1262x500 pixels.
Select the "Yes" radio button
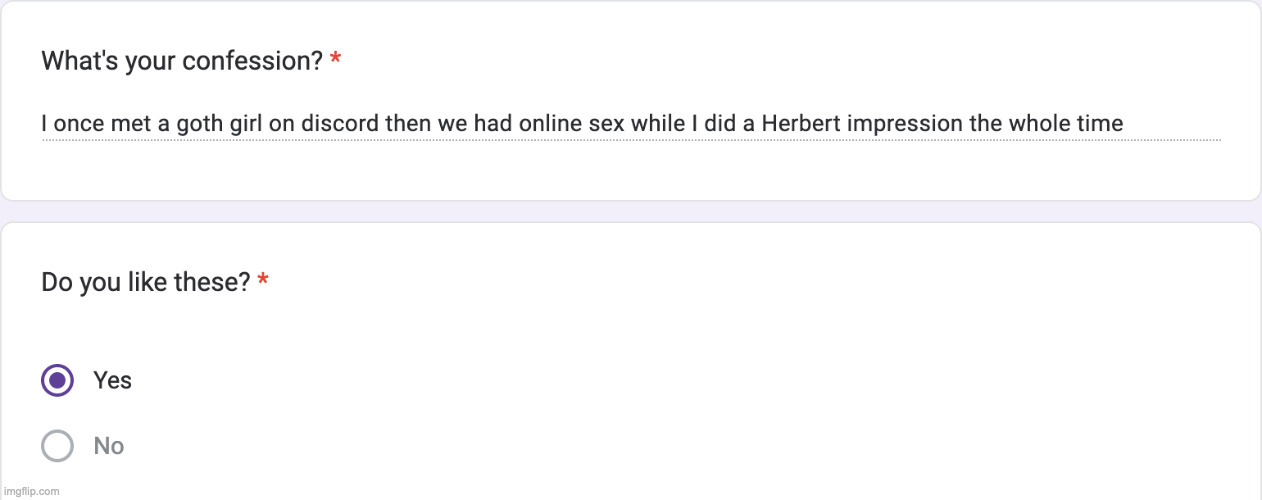point(57,381)
